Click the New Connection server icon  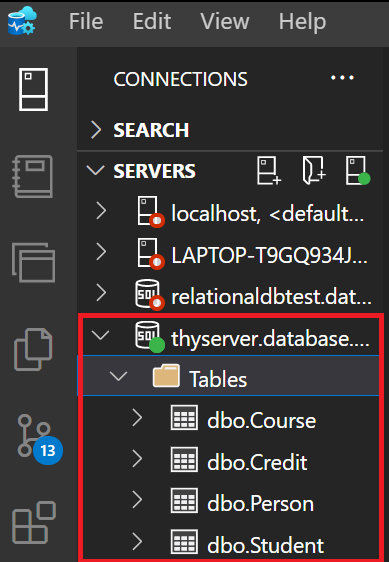coord(269,170)
